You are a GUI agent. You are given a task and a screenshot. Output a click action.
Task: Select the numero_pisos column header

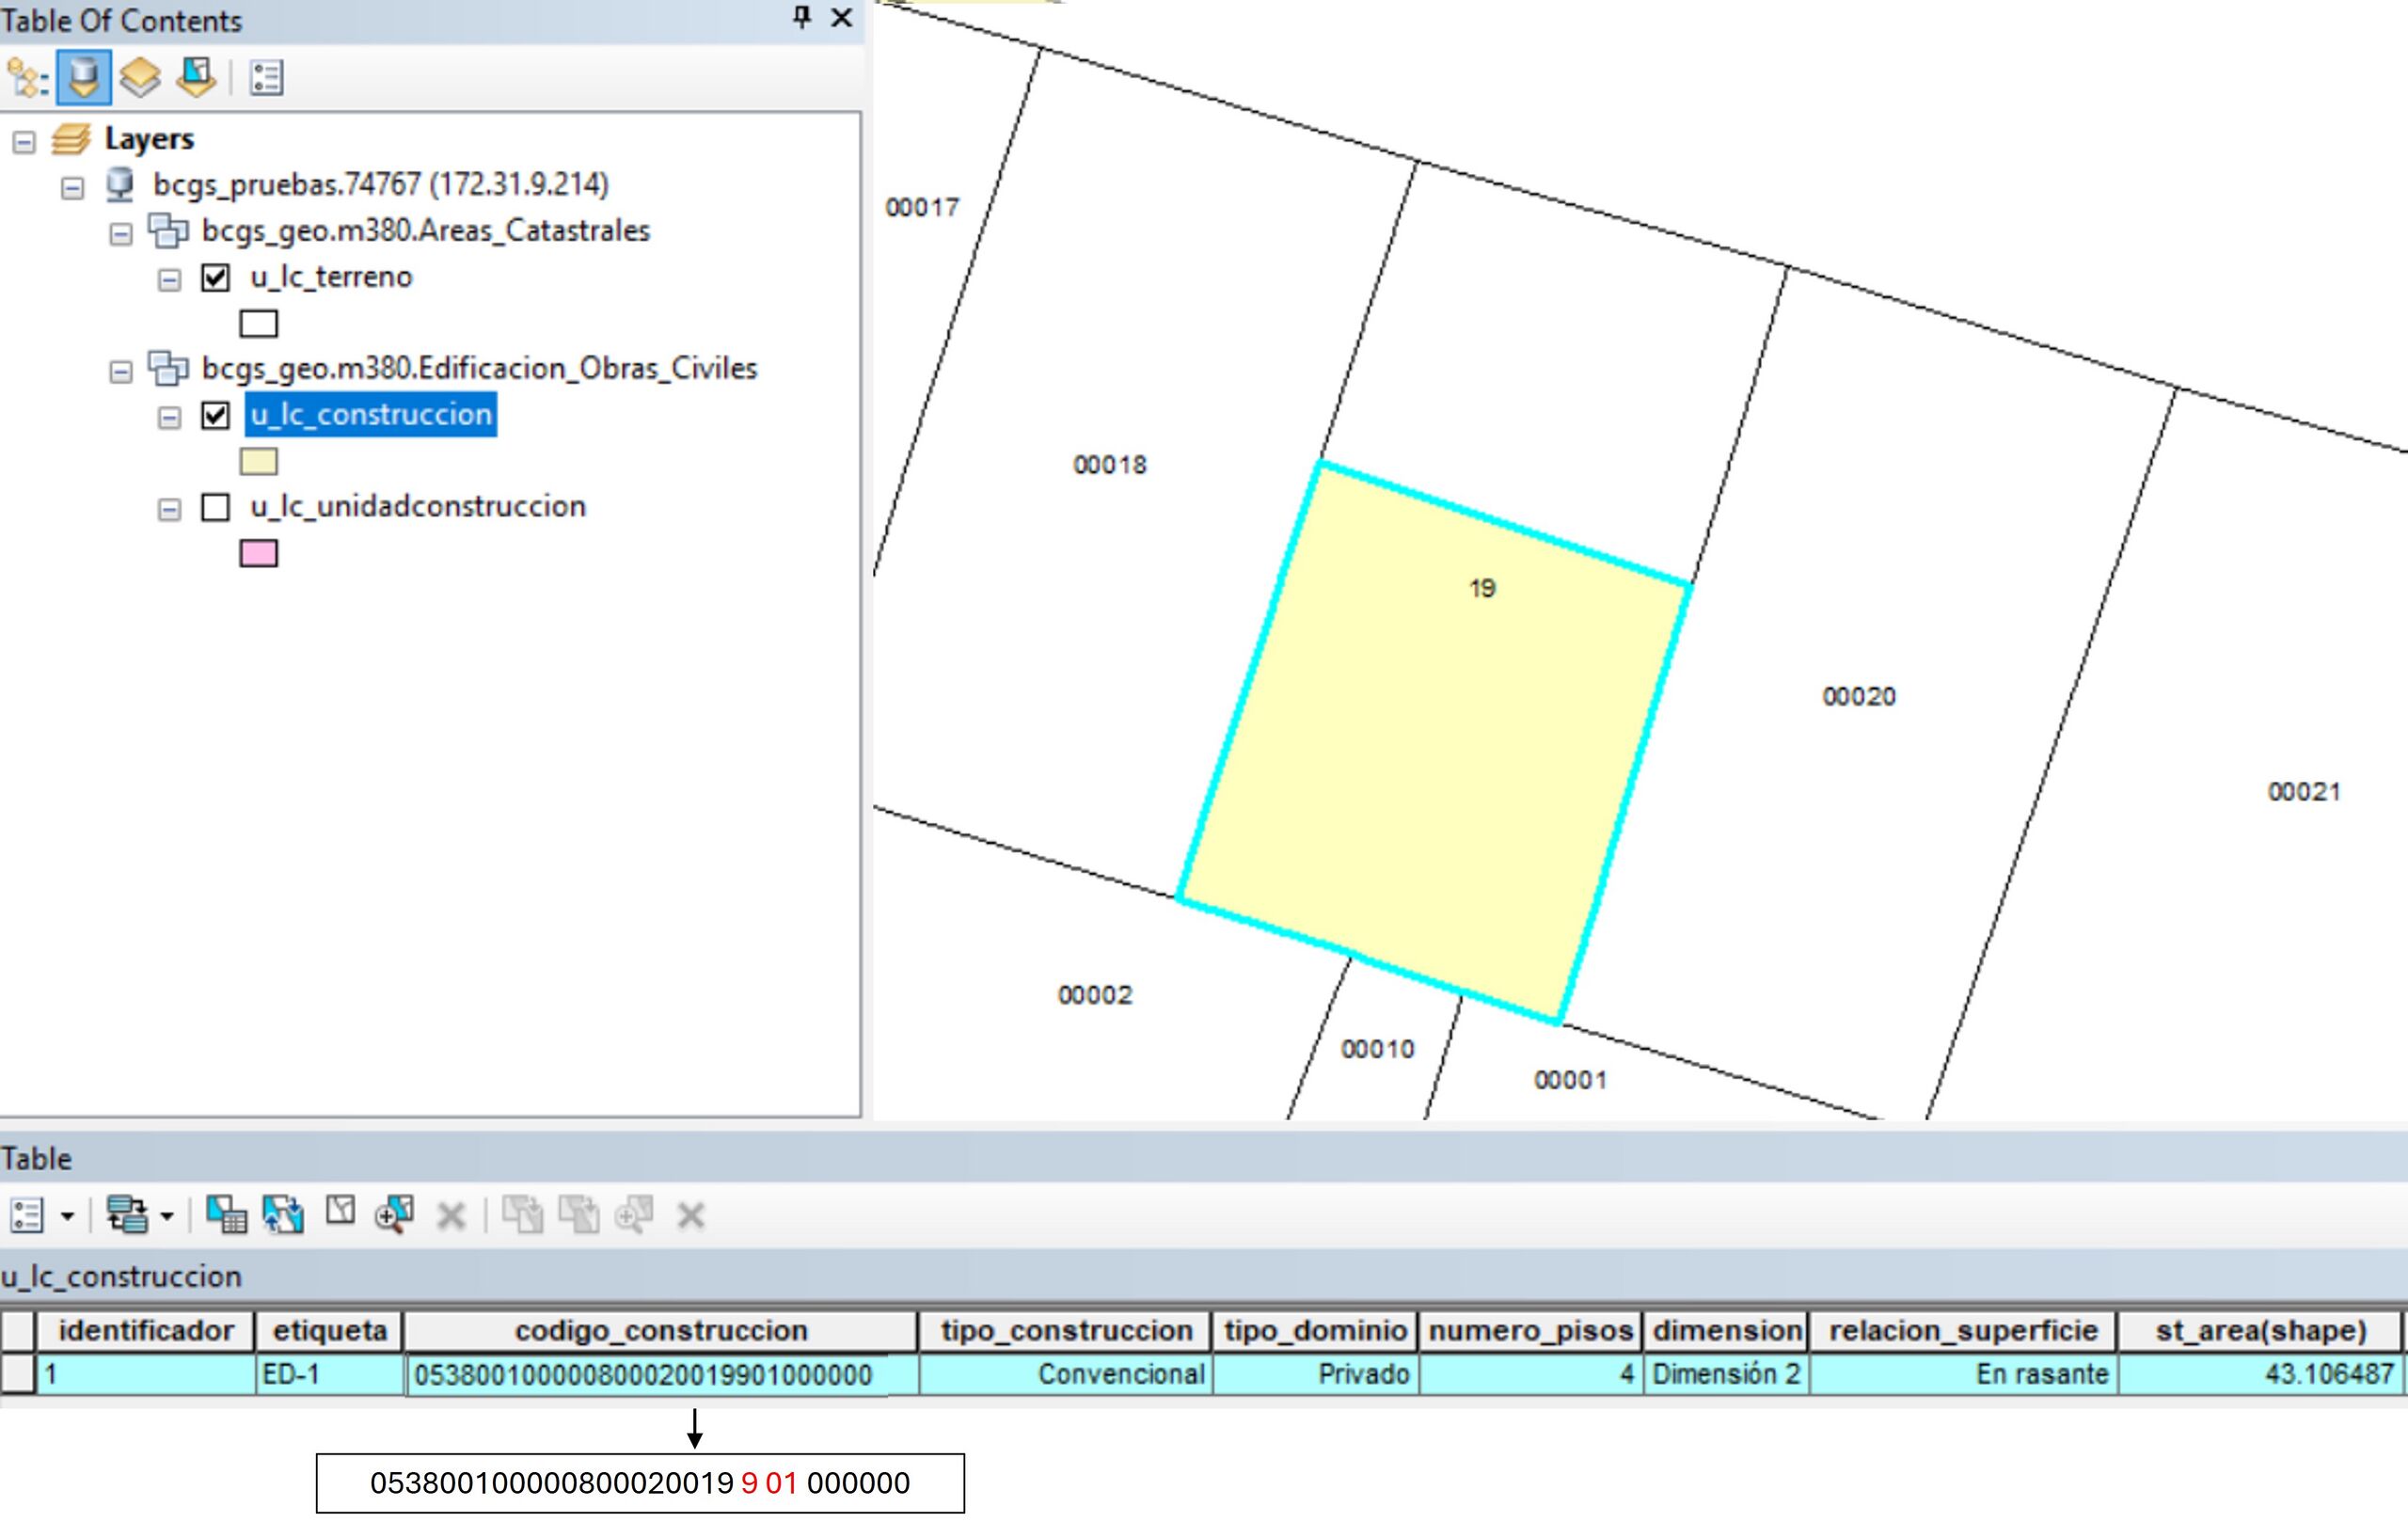(x=1530, y=1331)
